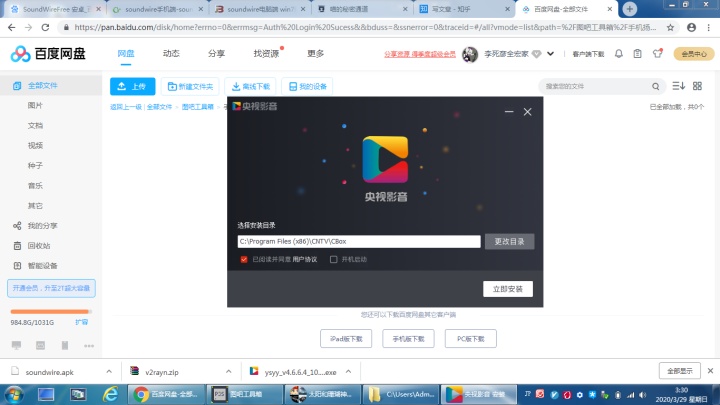This screenshot has width=720, height=405.
Task: Switch to the soundwire电脑端 browser tab
Action: [x=260, y=9]
